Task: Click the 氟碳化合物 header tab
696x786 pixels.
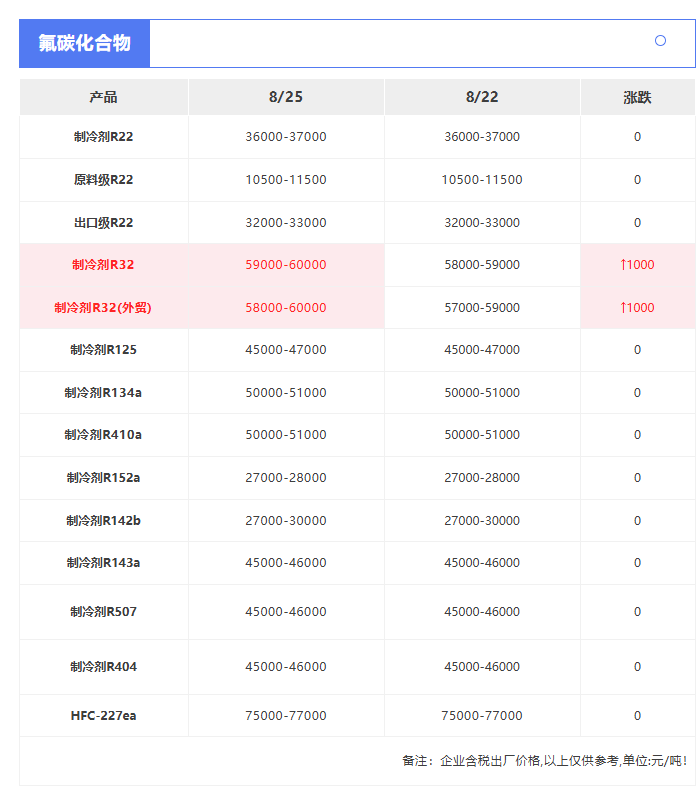Action: click(x=84, y=43)
